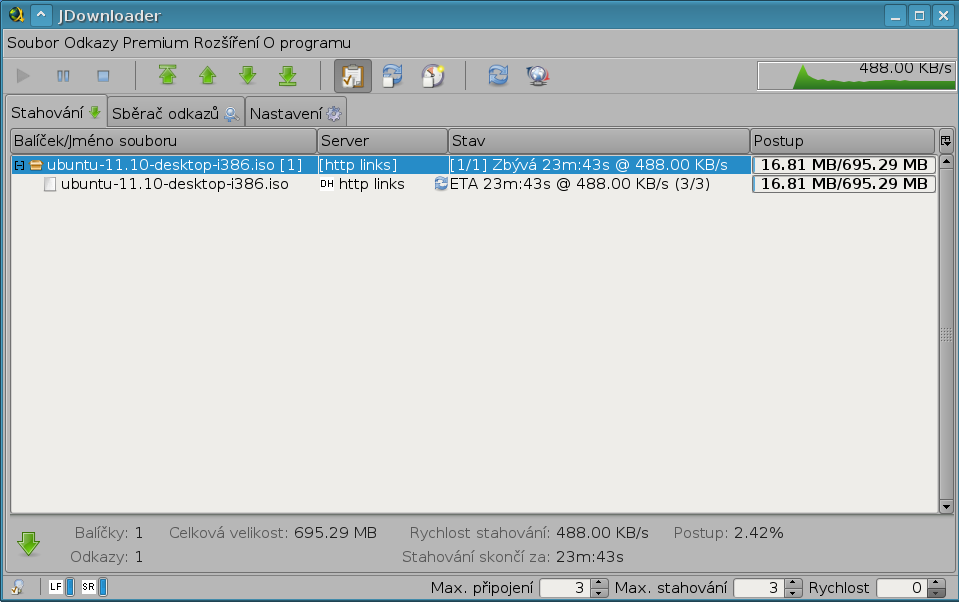
Task: Click scrollbar up arrow in download list
Action: coord(946,162)
